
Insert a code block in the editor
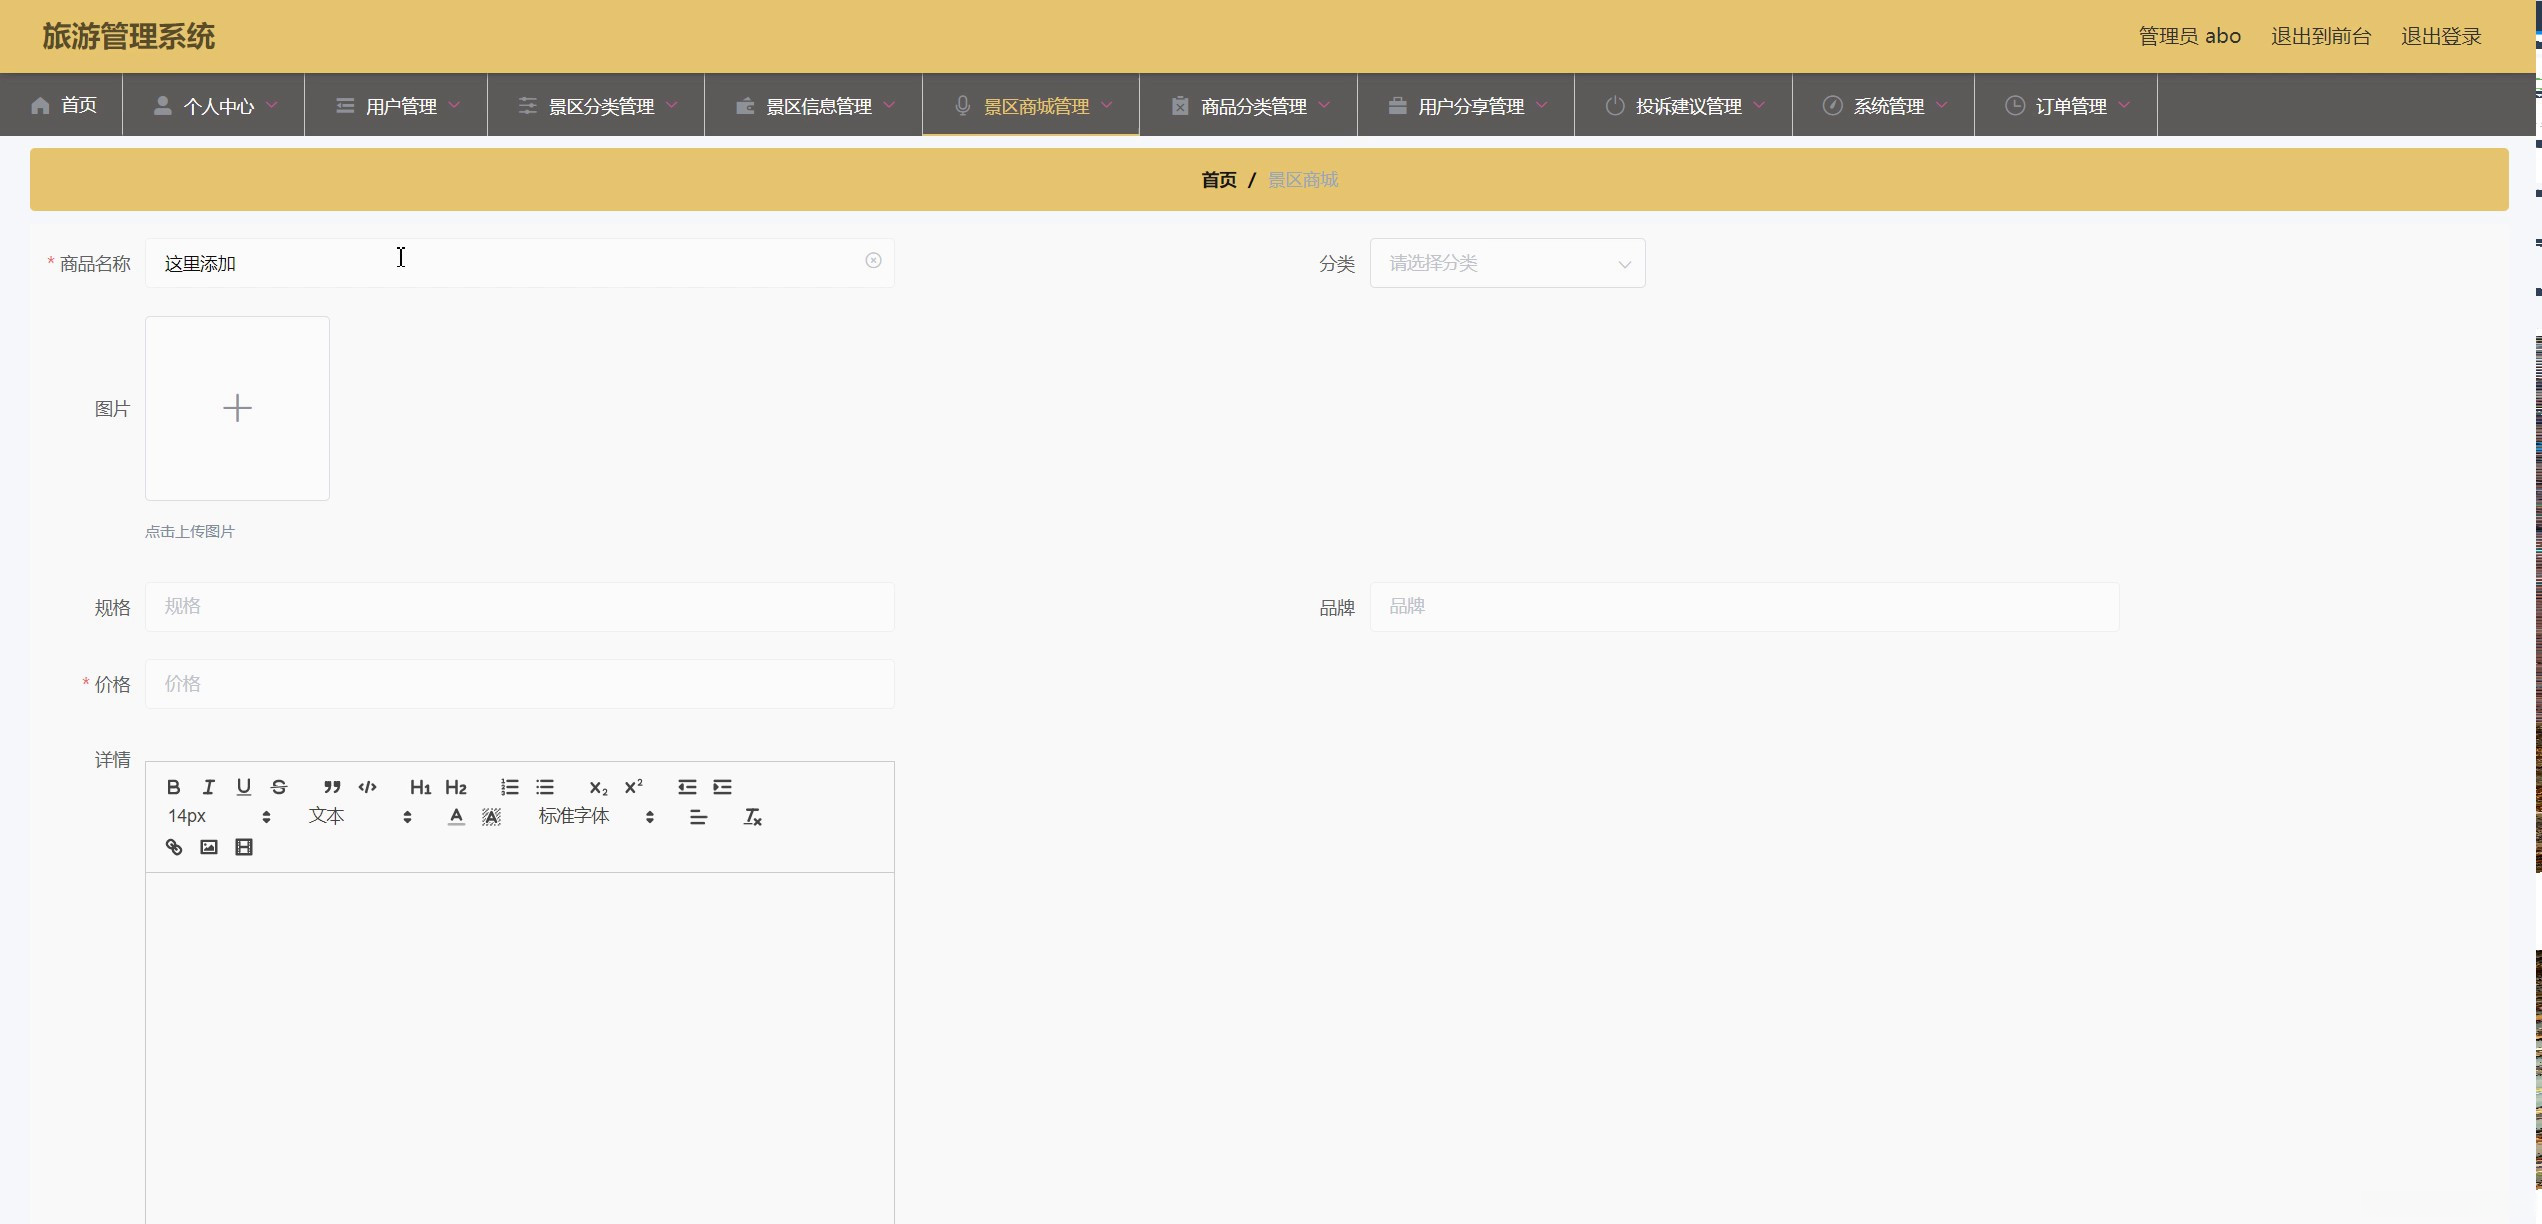pos(367,787)
